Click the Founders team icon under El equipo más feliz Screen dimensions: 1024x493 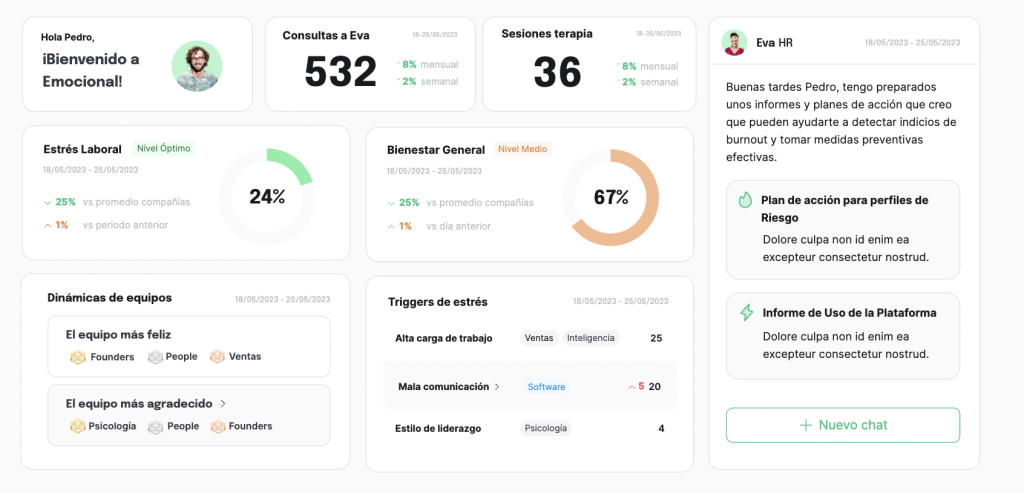(x=78, y=357)
